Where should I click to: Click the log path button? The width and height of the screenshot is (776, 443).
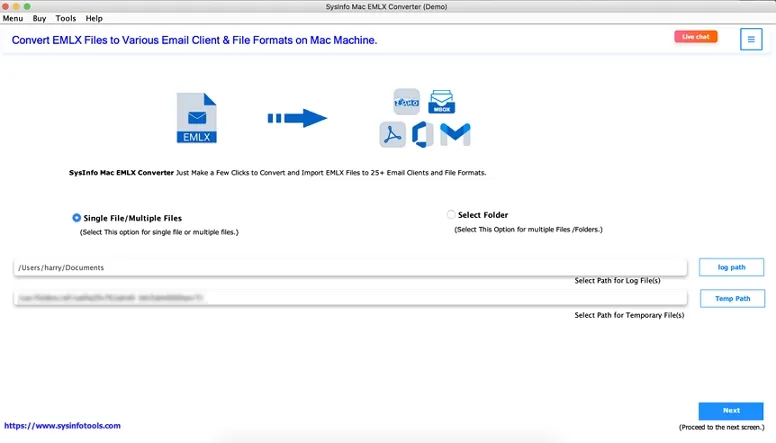coord(731,267)
